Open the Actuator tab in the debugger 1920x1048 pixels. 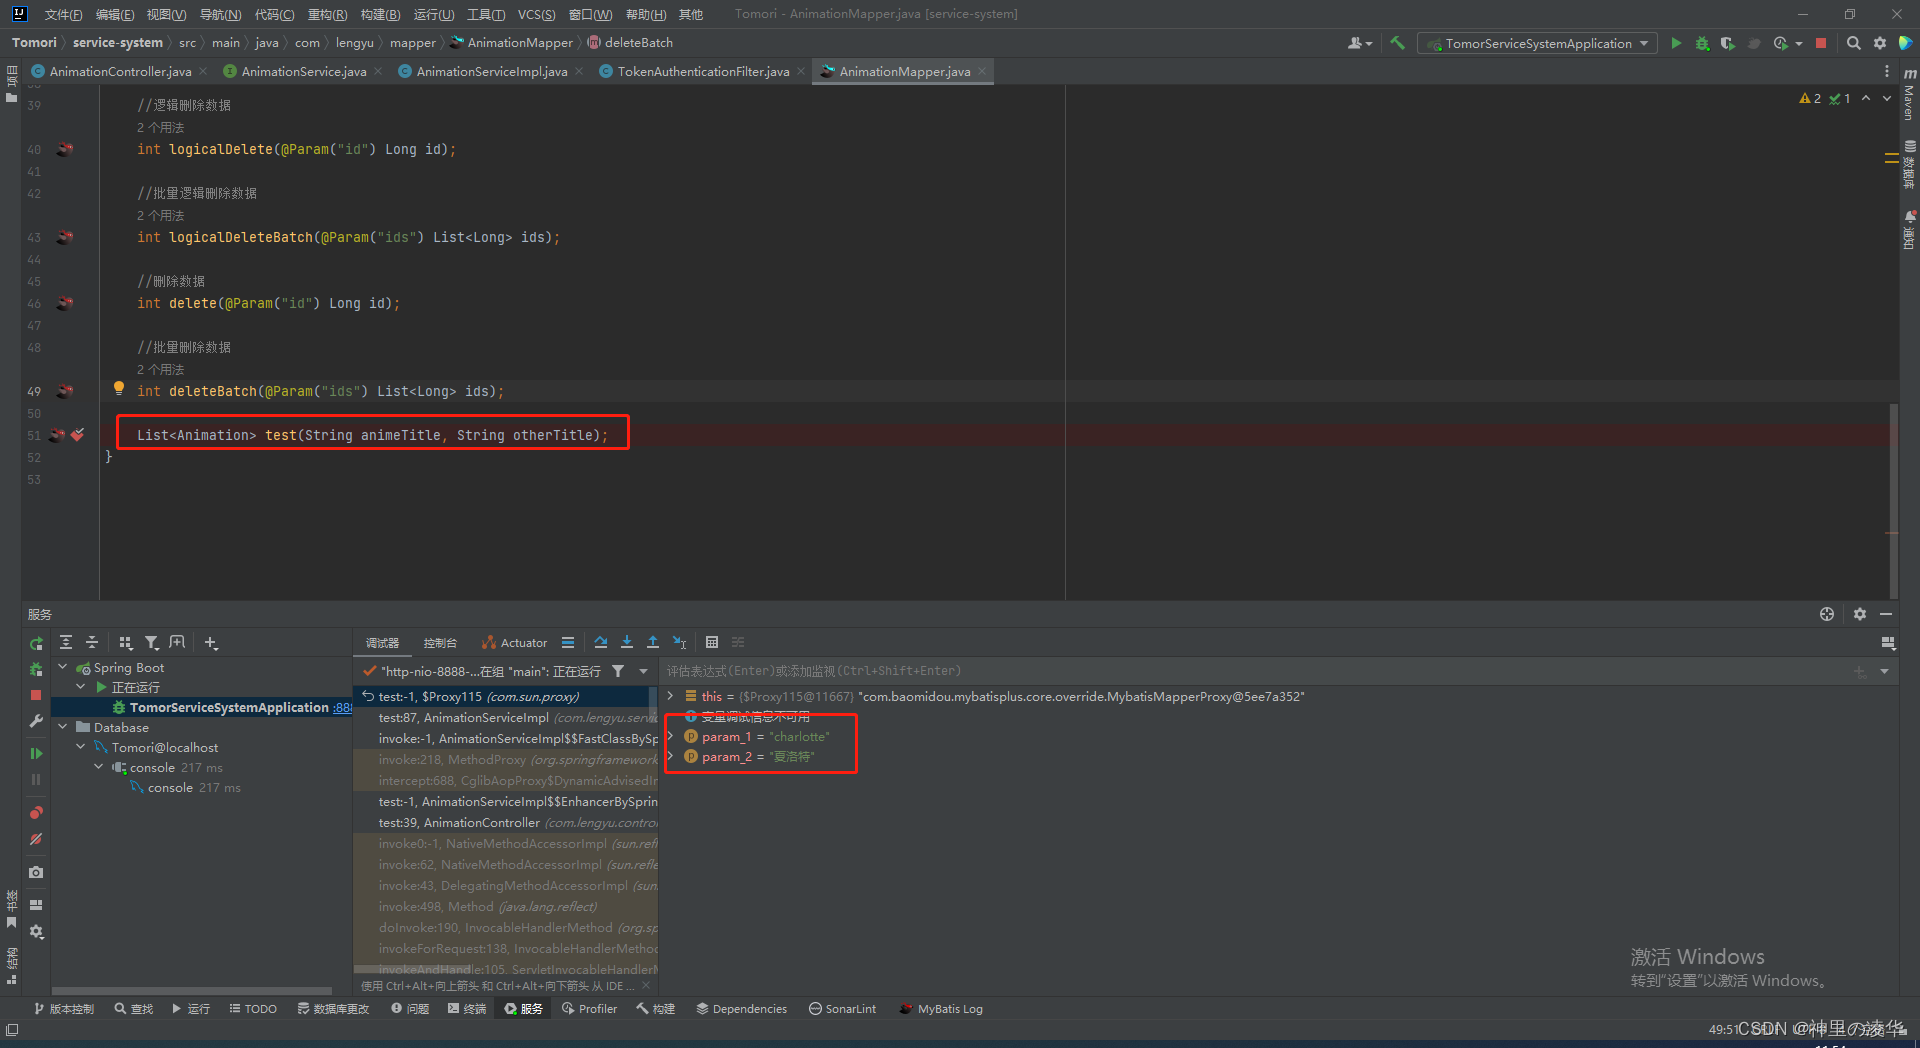click(514, 643)
